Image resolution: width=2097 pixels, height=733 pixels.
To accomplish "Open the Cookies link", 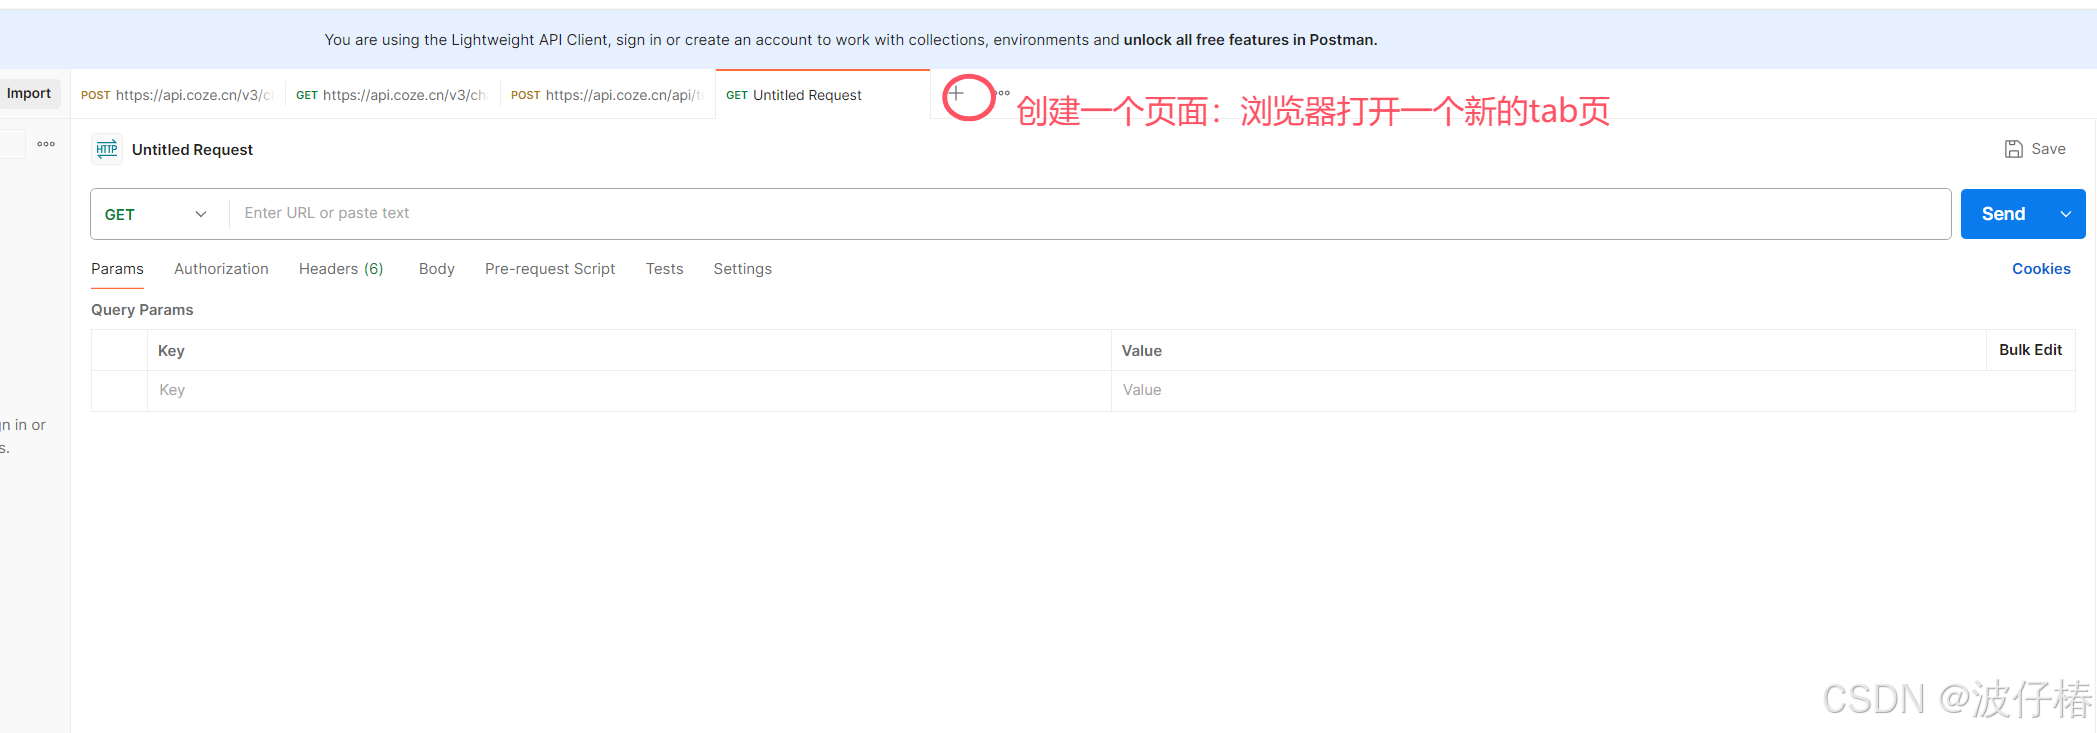I will tap(2041, 269).
